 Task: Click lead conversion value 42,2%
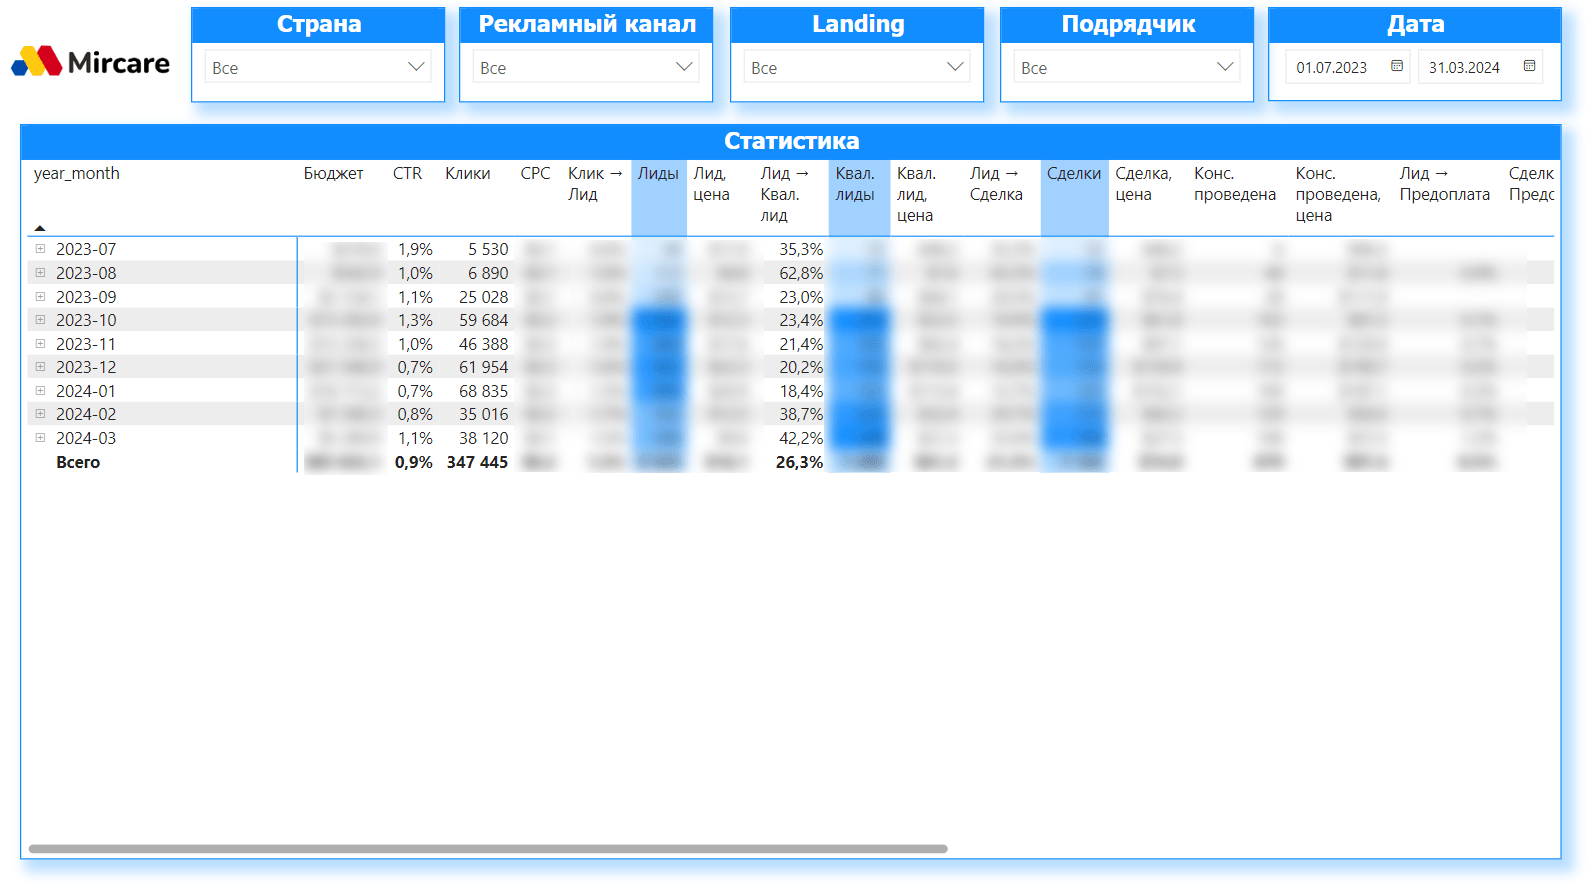(801, 438)
